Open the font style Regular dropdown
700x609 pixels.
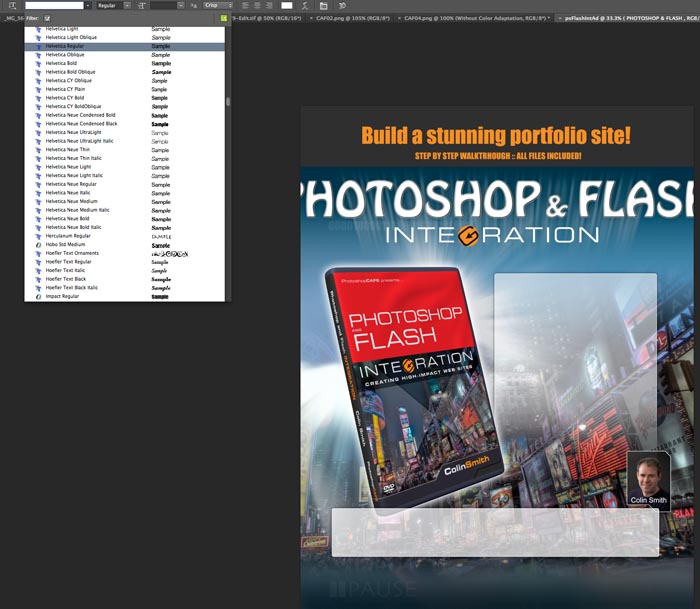(114, 5)
